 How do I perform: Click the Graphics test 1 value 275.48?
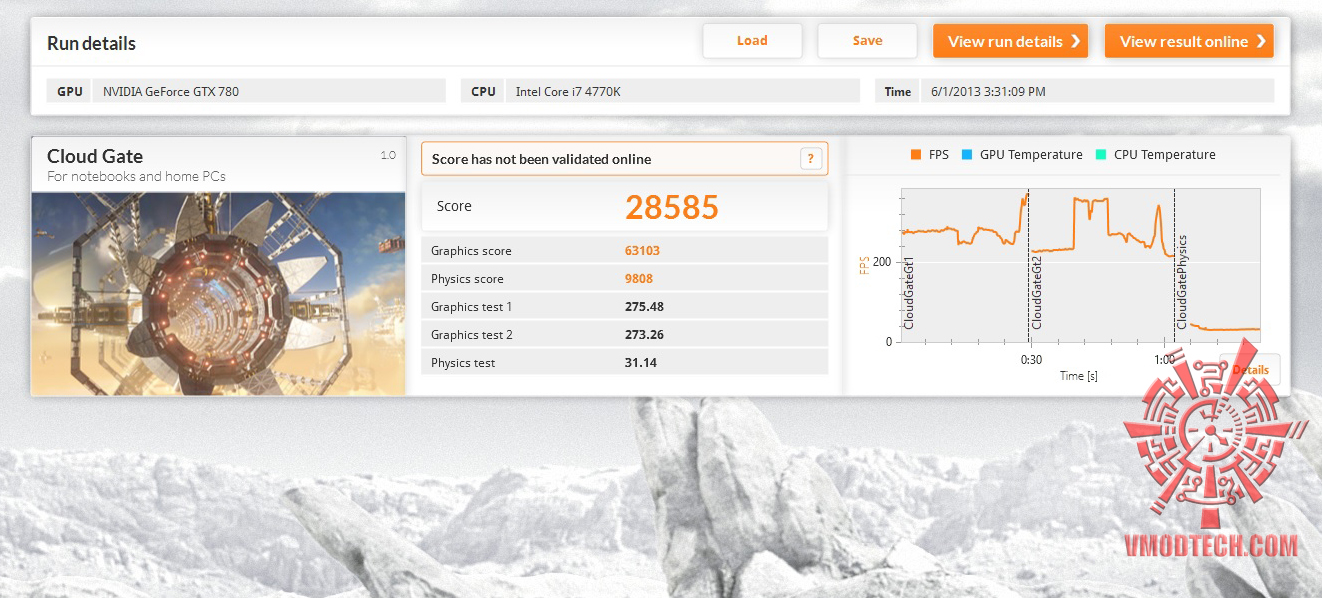(644, 307)
